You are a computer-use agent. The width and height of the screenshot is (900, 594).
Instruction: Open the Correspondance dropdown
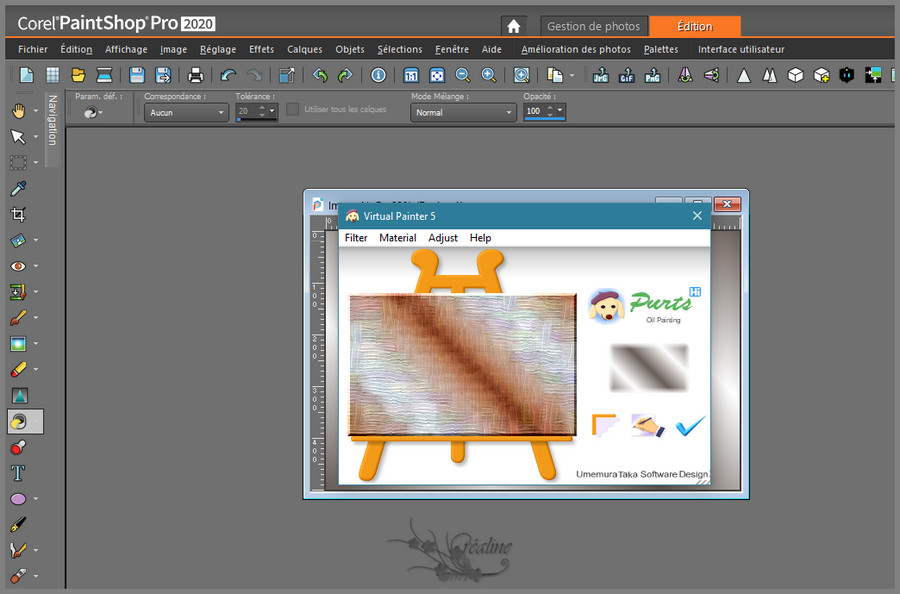tap(186, 113)
